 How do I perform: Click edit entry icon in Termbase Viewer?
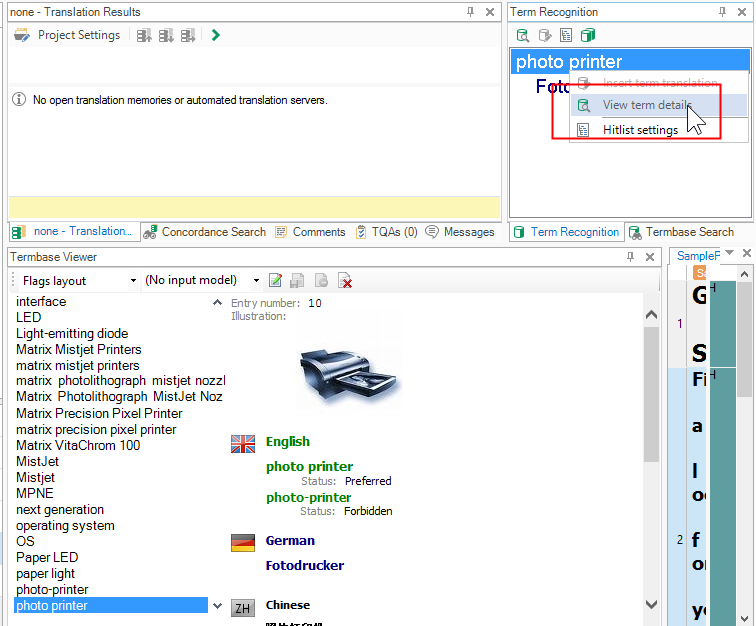pos(275,281)
